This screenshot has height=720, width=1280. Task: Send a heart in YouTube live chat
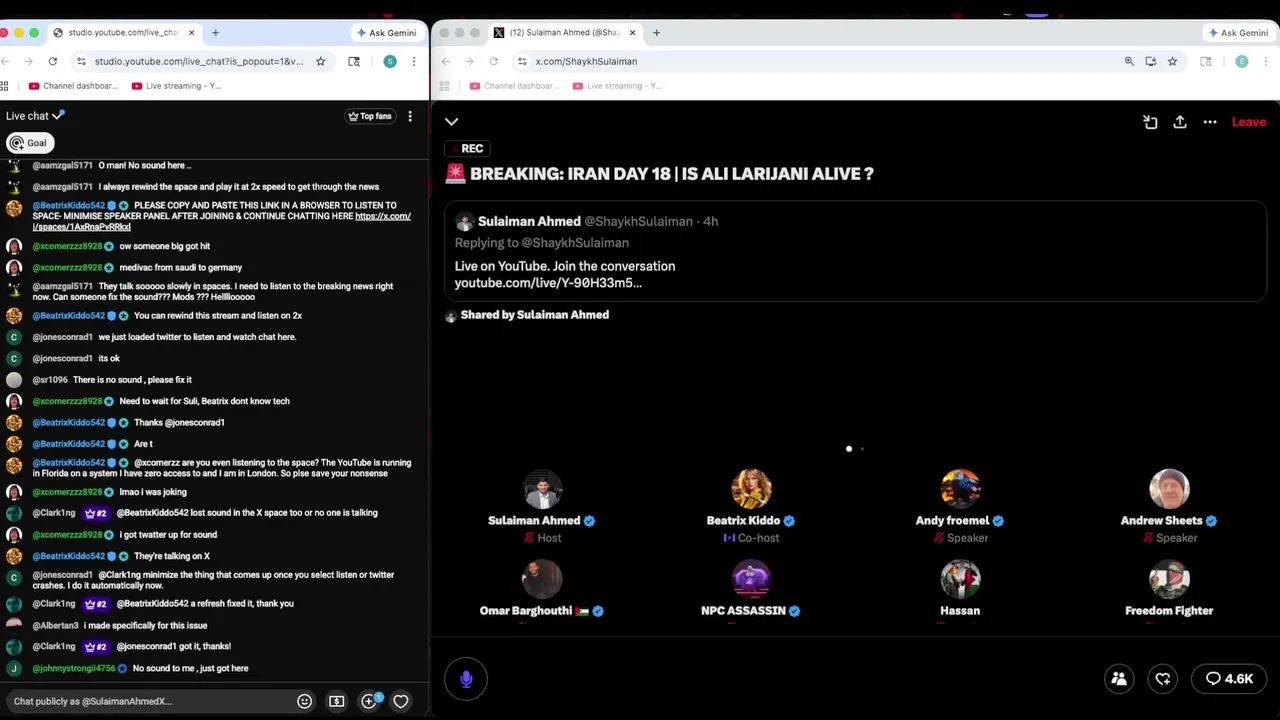[401, 701]
